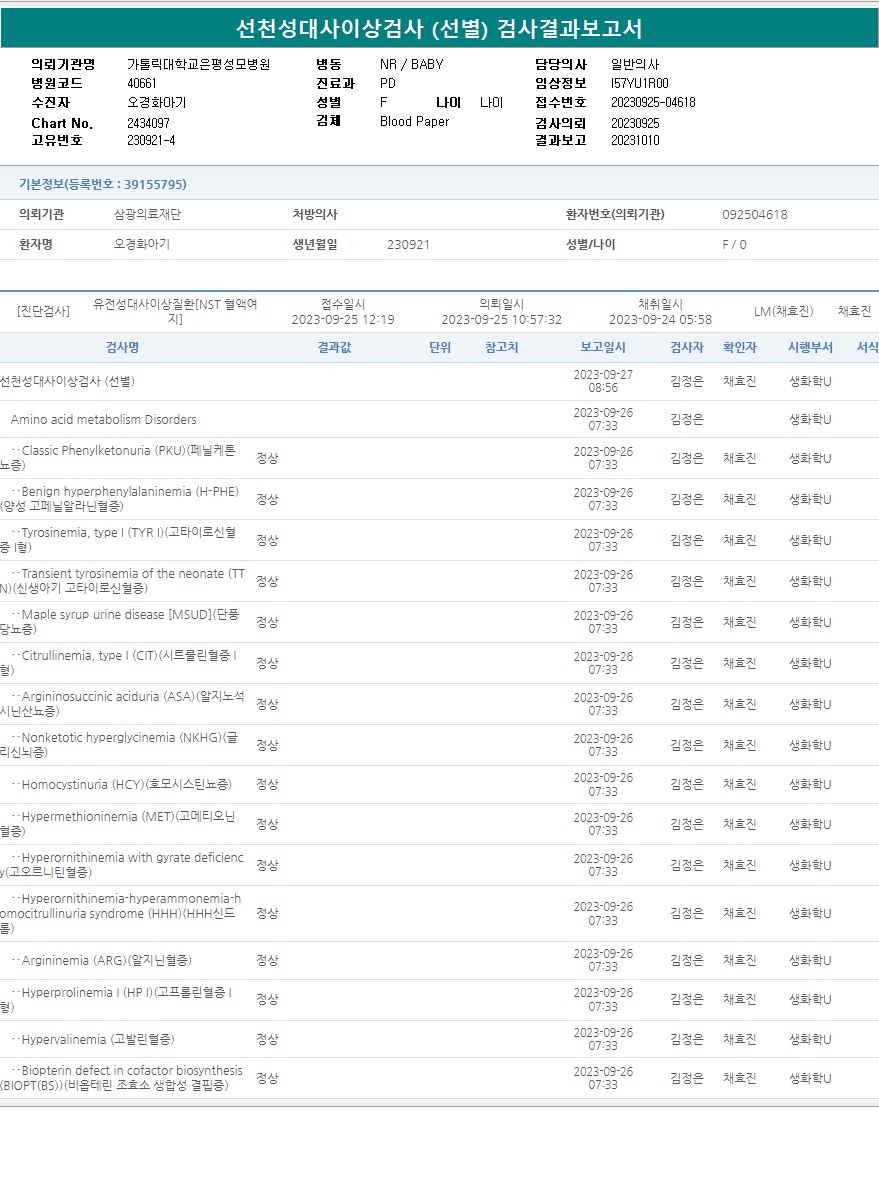Click the 정상 result for Tyrosinemia type I

point(267,540)
